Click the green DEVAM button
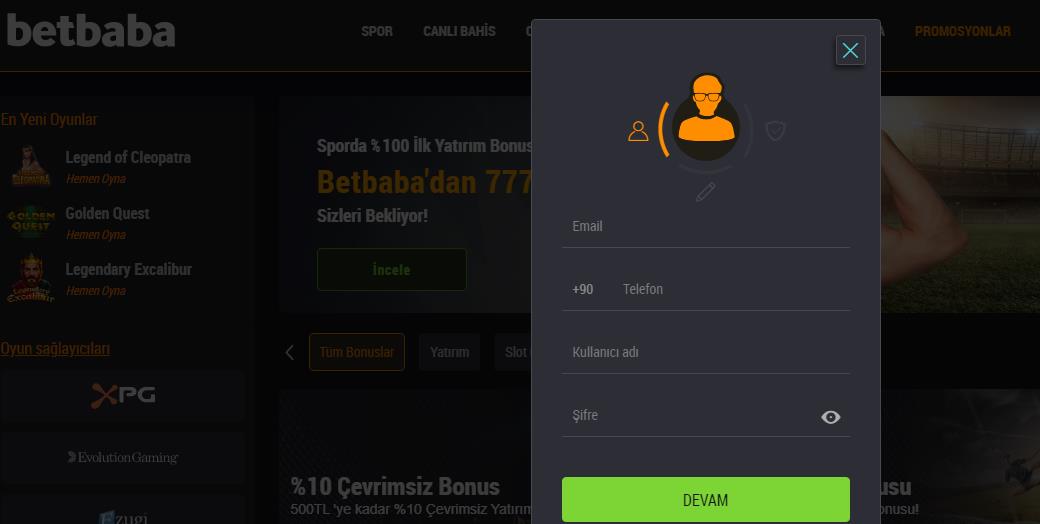 click(706, 499)
